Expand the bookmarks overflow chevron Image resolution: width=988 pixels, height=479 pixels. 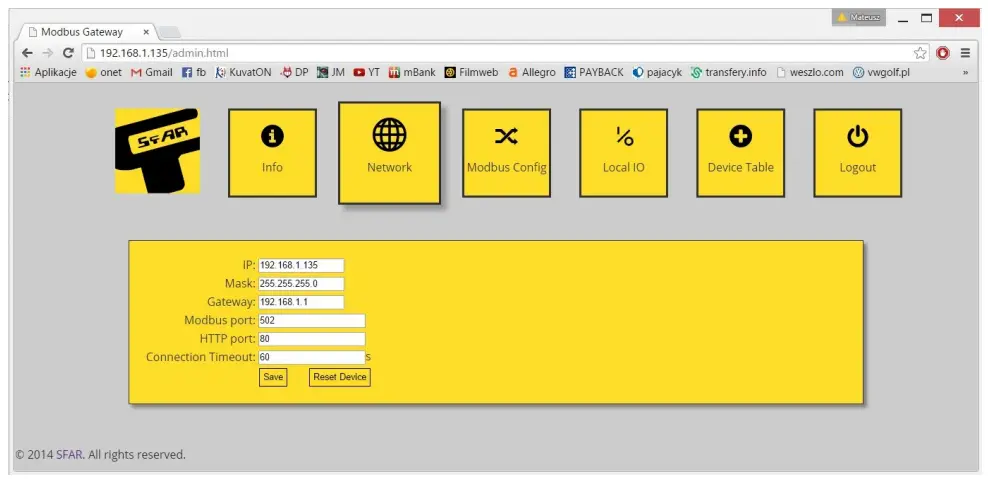pos(965,72)
